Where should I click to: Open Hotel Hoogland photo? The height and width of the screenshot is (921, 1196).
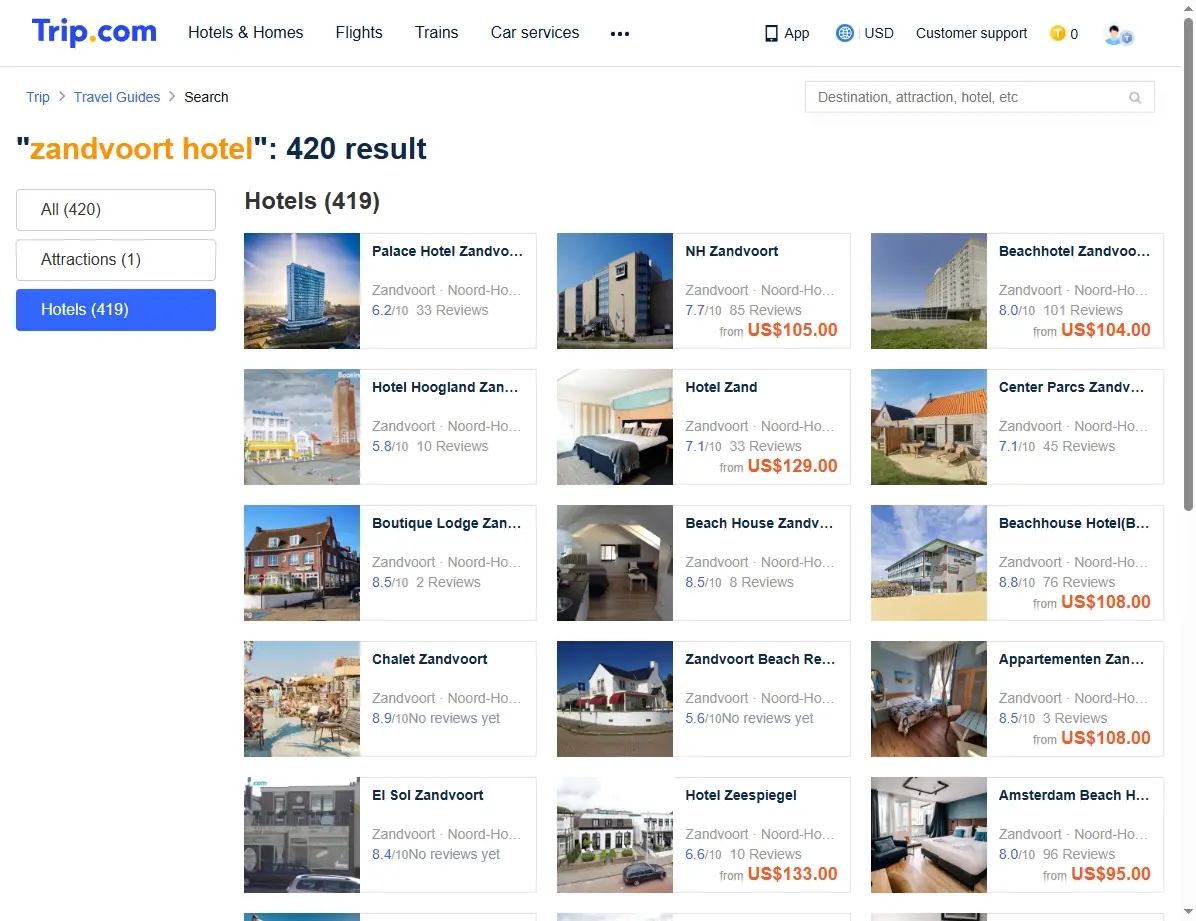pyautogui.click(x=302, y=427)
